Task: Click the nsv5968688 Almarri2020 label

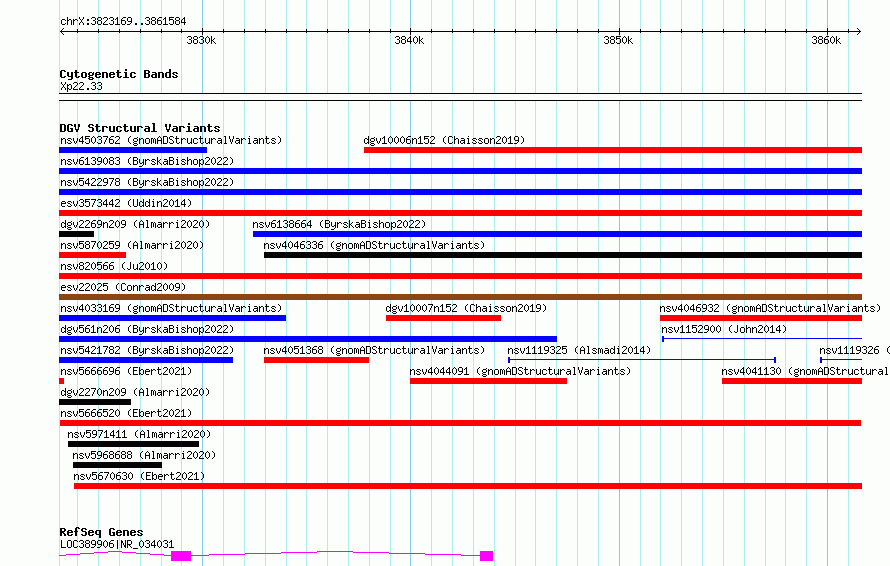Action: pyautogui.click(x=144, y=455)
